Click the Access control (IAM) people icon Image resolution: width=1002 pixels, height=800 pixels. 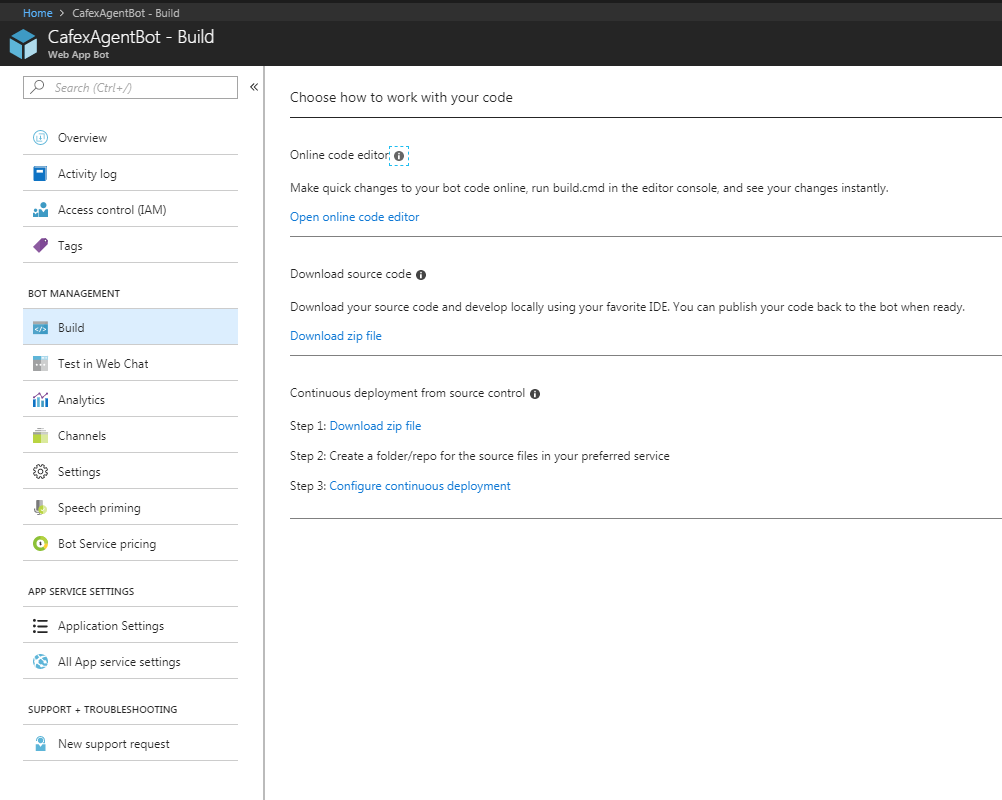pos(40,210)
